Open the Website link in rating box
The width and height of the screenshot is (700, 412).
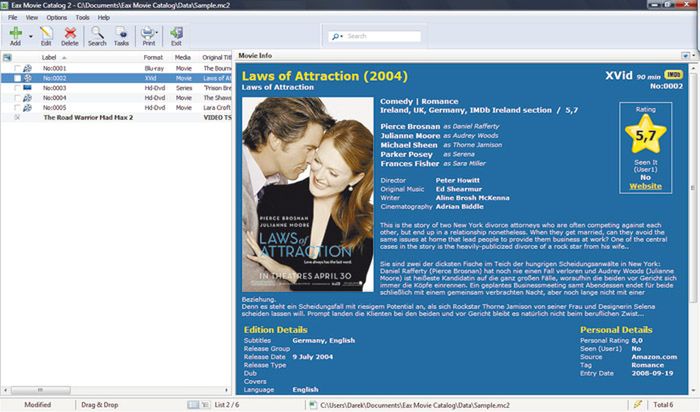646,186
